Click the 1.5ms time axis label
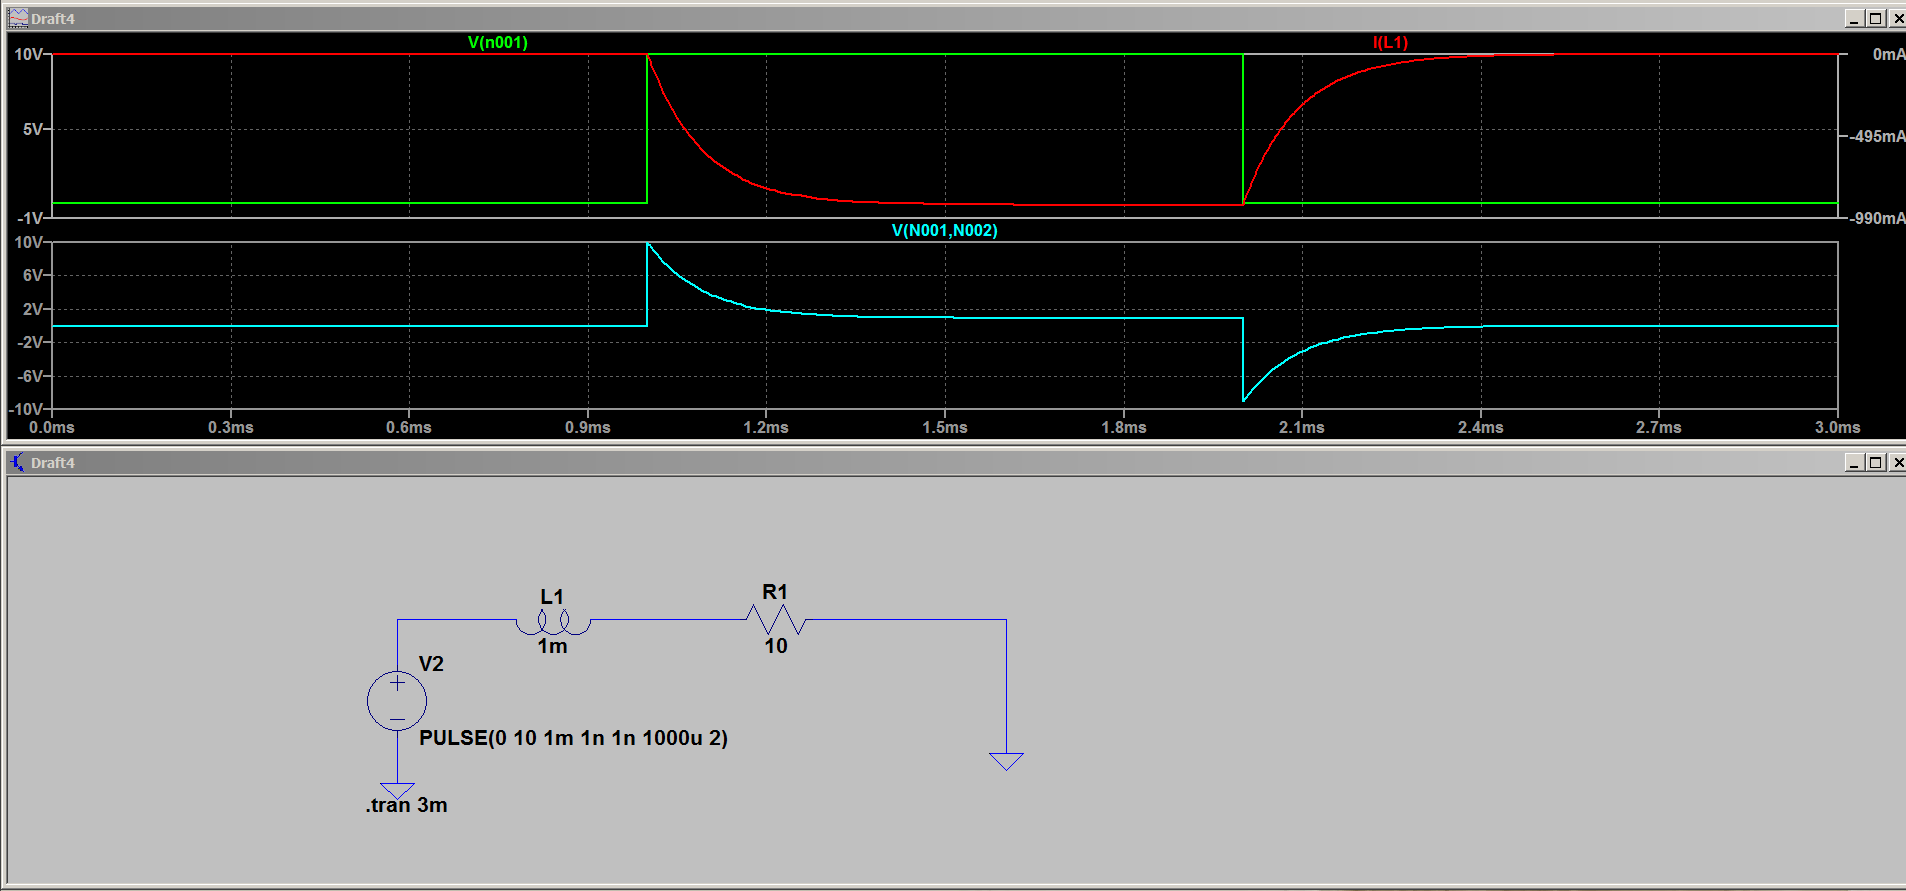 [x=945, y=427]
